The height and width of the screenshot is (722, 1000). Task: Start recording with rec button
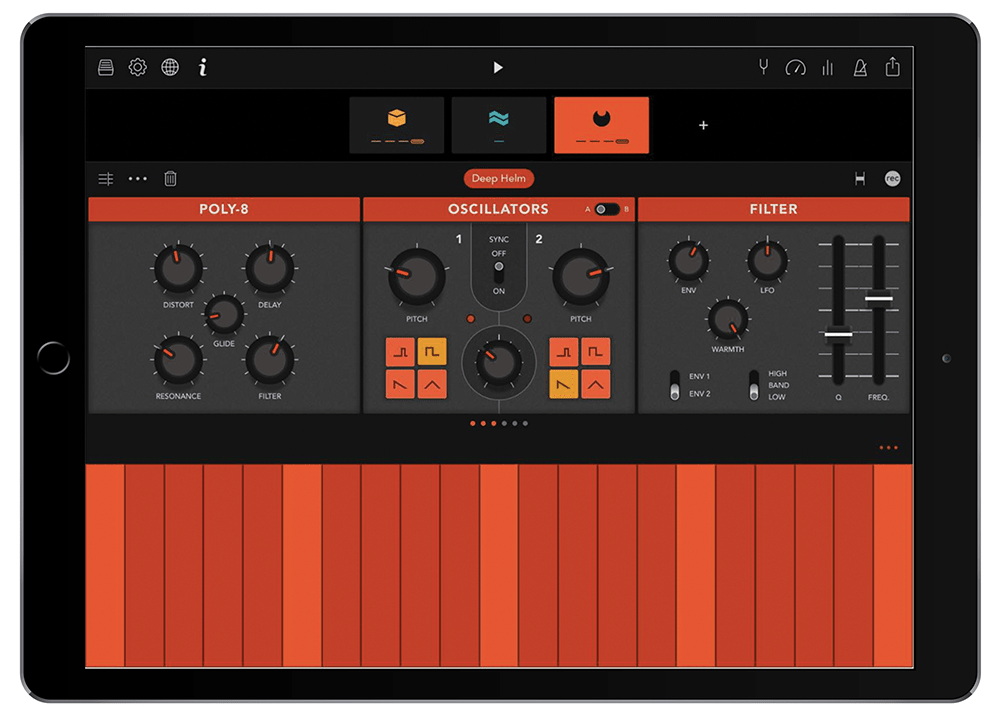(x=893, y=179)
